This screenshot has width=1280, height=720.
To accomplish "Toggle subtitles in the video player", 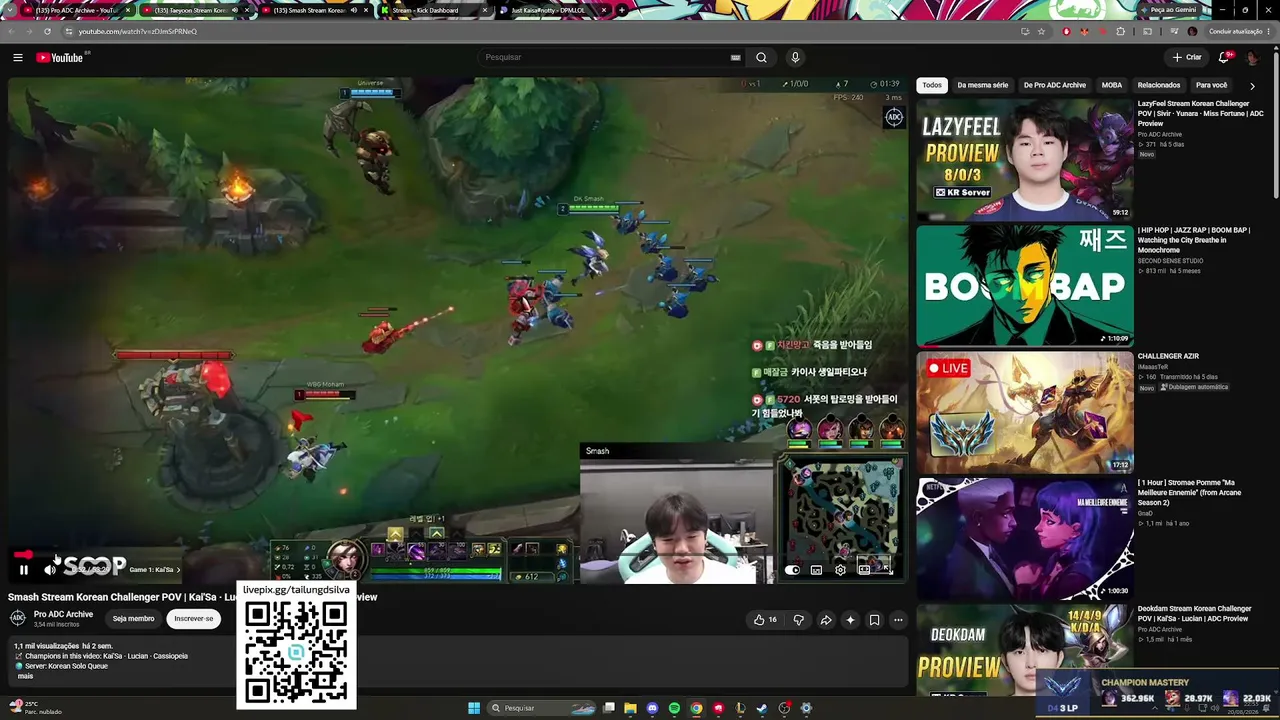I will pyautogui.click(x=816, y=570).
